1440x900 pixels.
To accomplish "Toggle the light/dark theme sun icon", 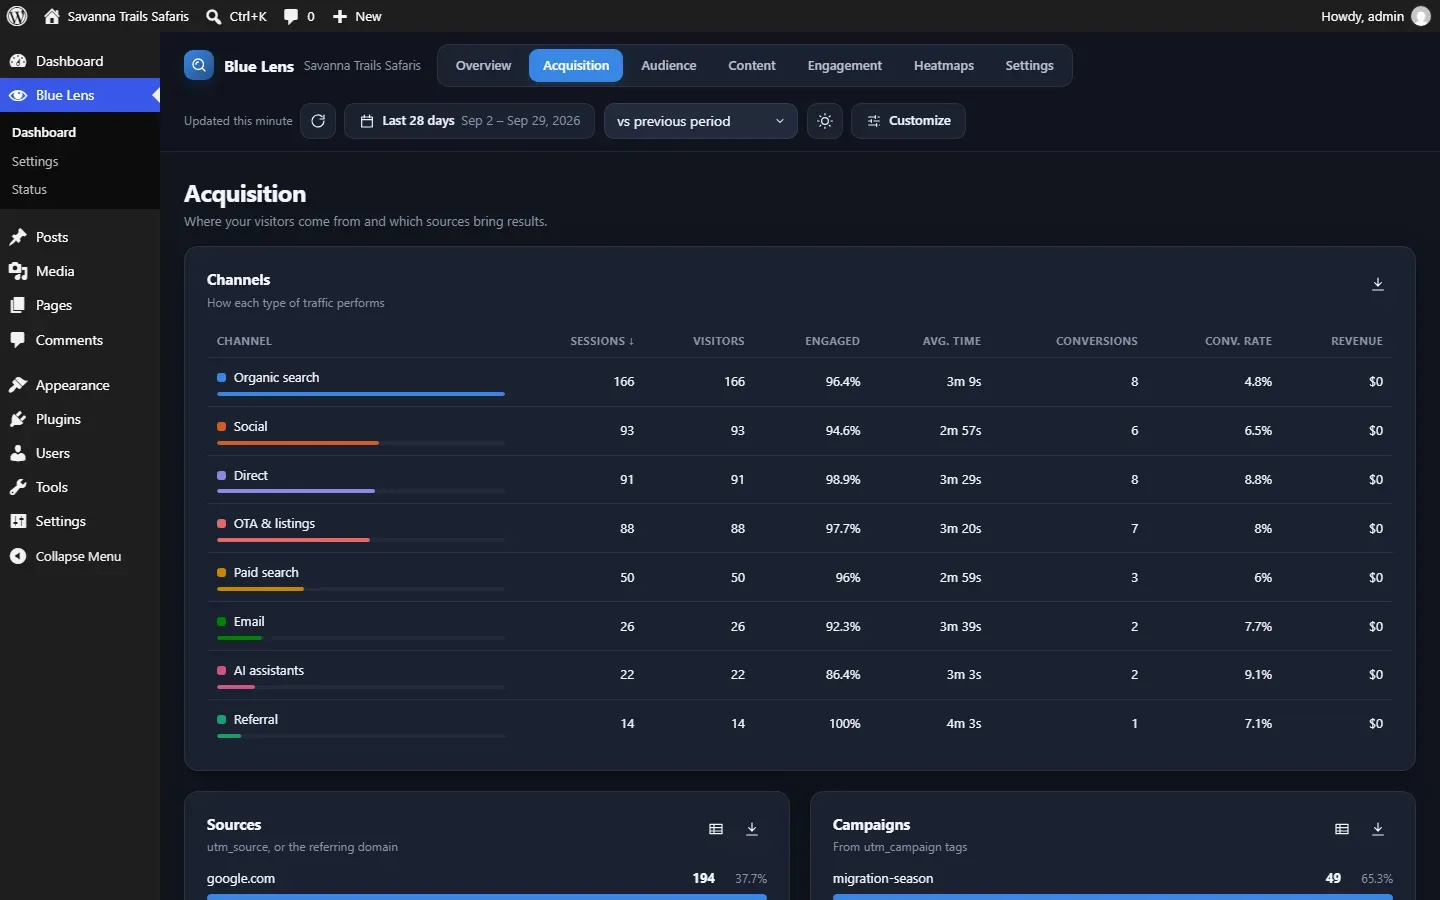I will (825, 121).
